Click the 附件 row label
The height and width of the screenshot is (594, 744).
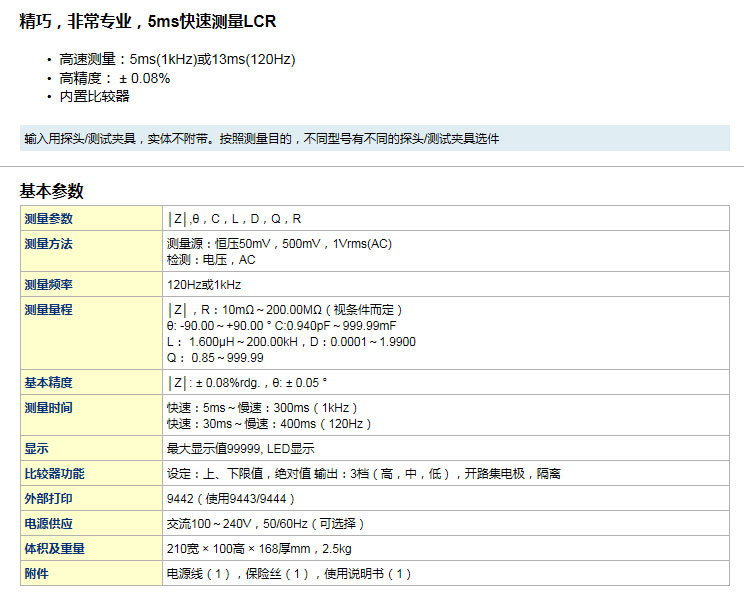(37, 574)
